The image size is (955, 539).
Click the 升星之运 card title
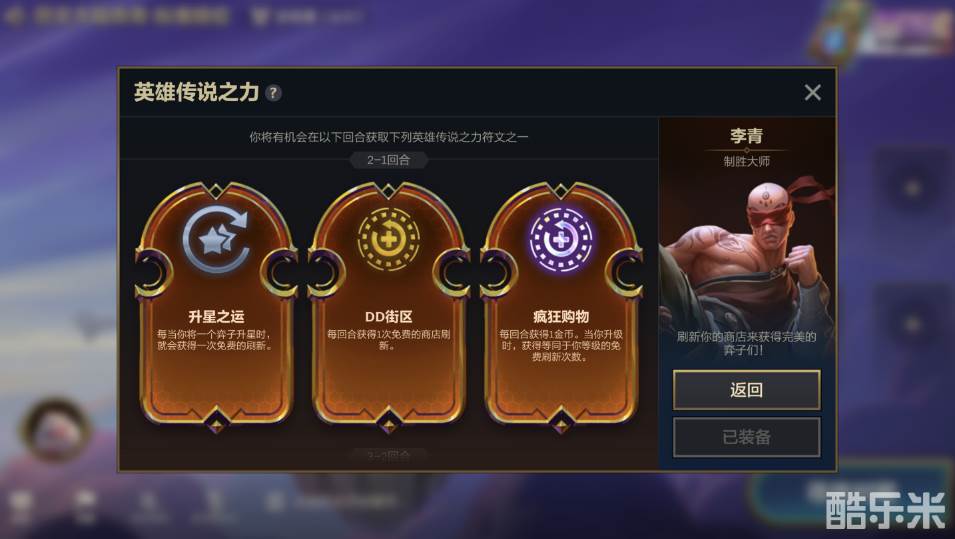(216, 316)
